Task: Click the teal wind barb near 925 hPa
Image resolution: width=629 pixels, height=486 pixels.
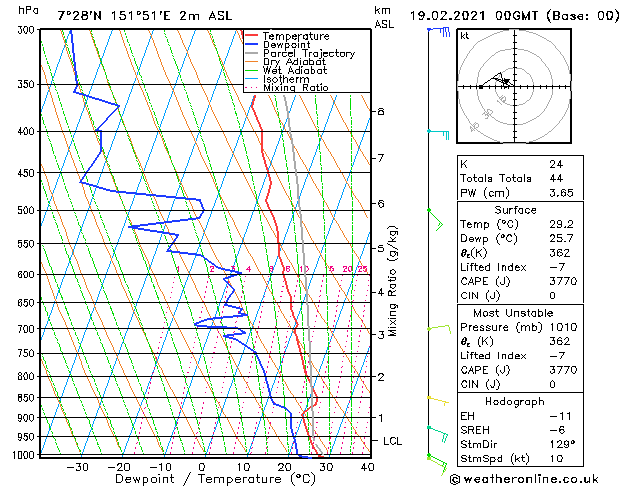Action: [x=438, y=434]
